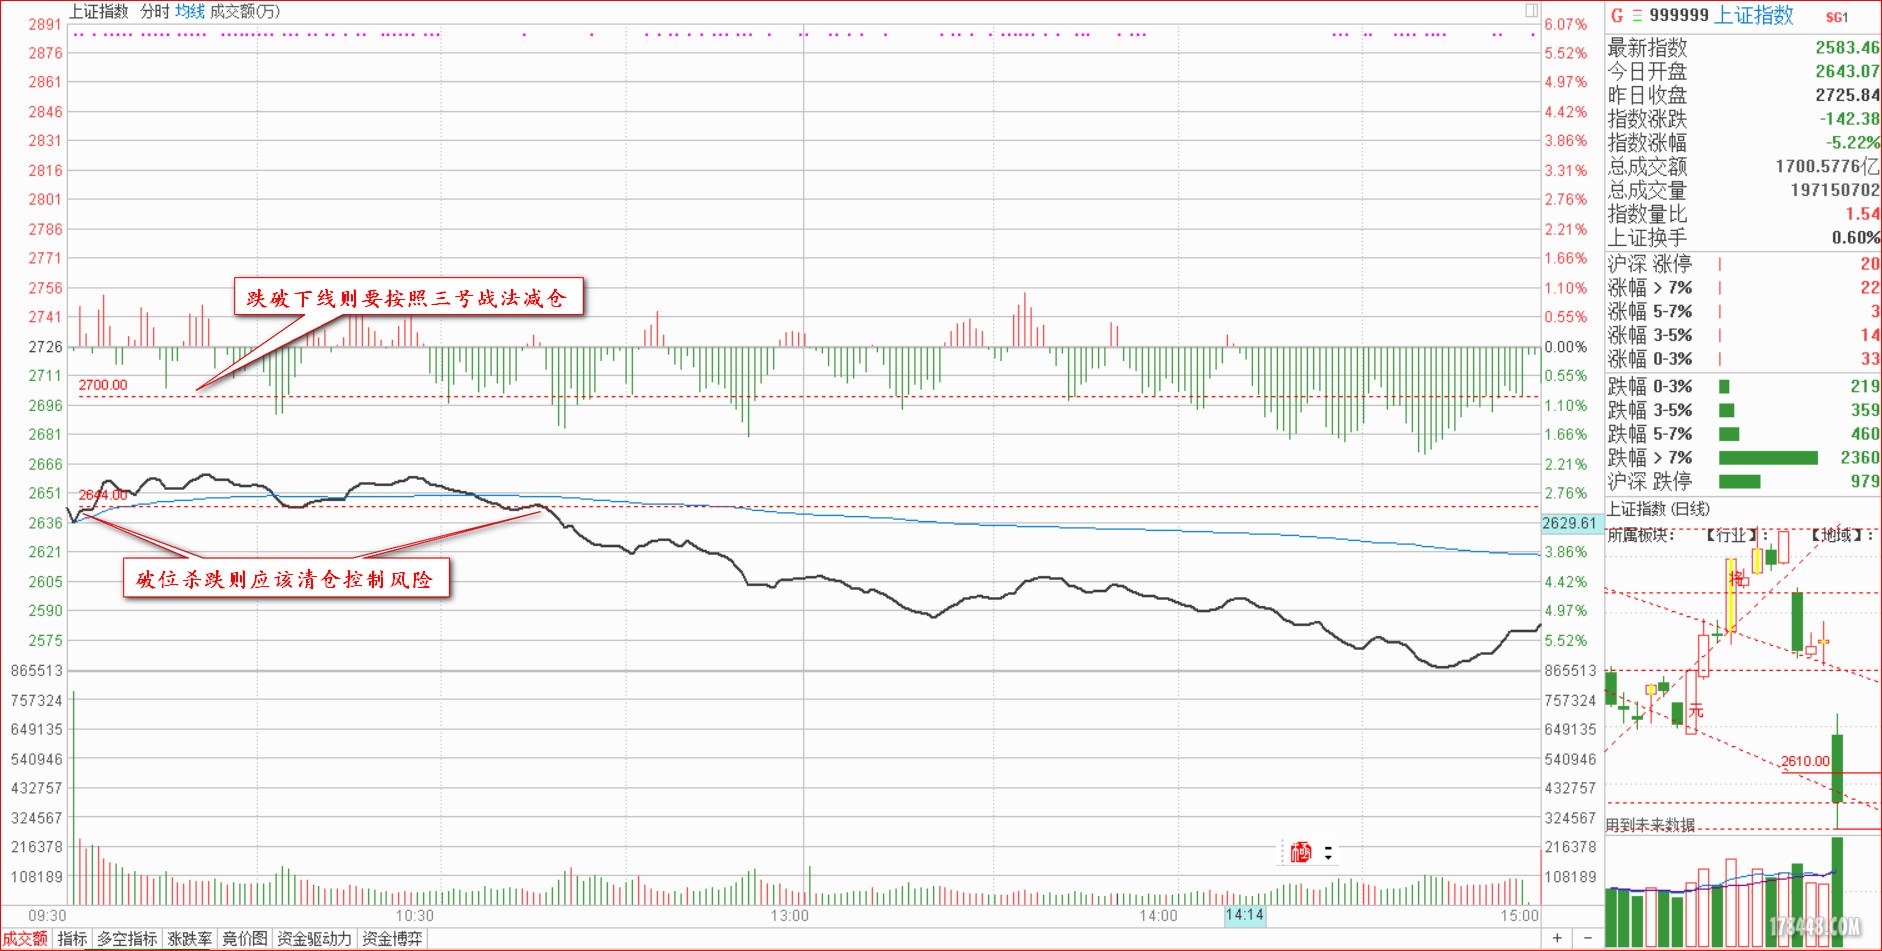
Task: Click the 上证换手 value 0.60%
Action: (1855, 238)
